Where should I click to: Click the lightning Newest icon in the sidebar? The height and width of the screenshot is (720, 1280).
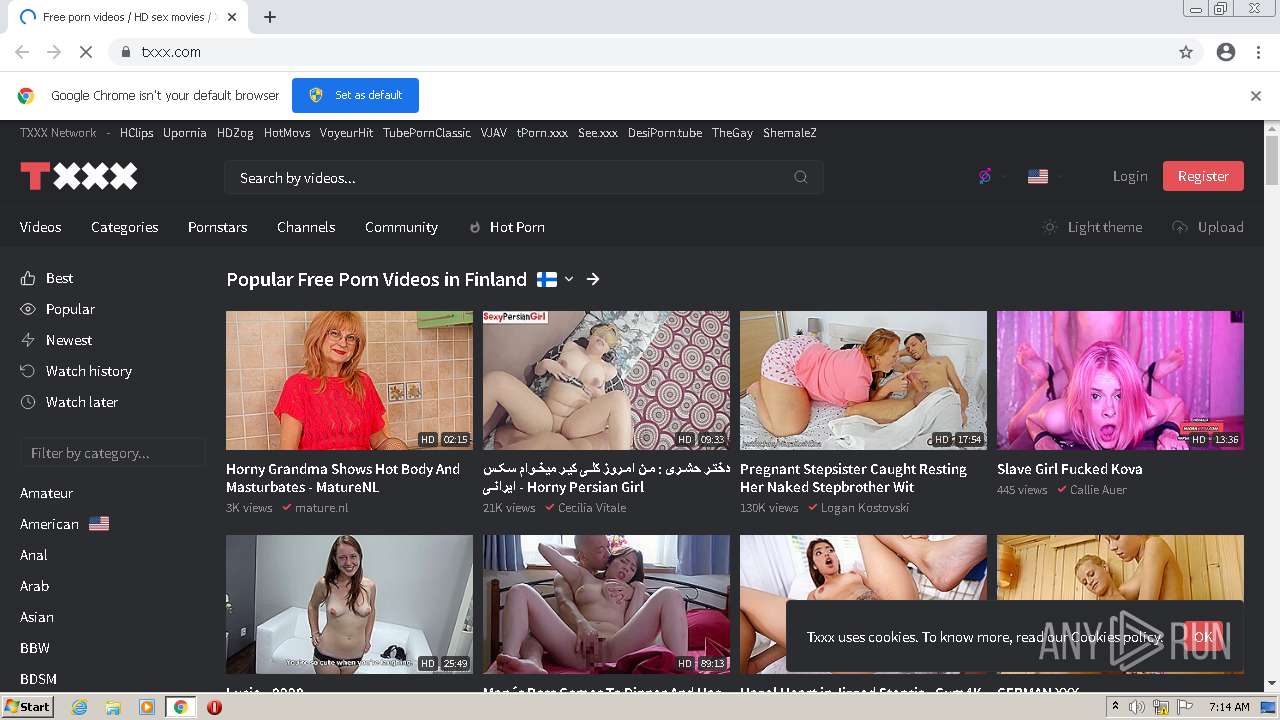point(28,340)
